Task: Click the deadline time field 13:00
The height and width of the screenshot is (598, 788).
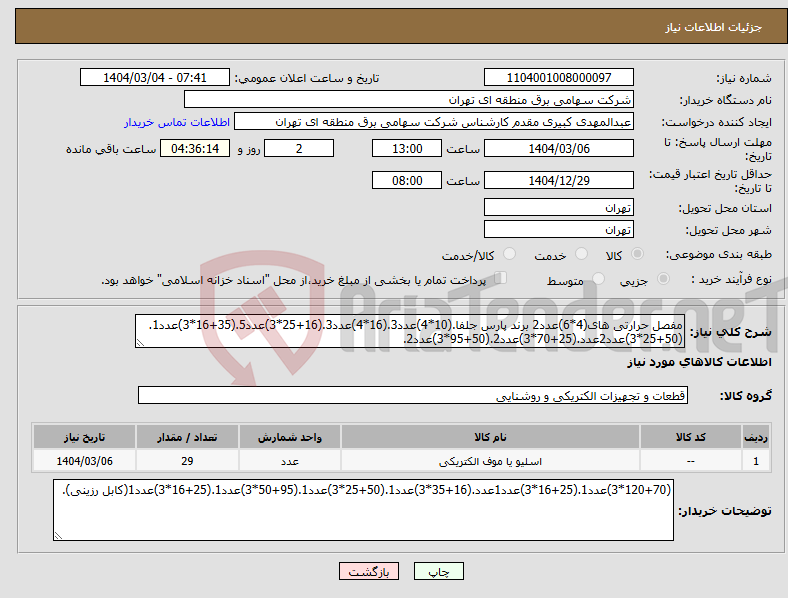Action: coord(407,149)
